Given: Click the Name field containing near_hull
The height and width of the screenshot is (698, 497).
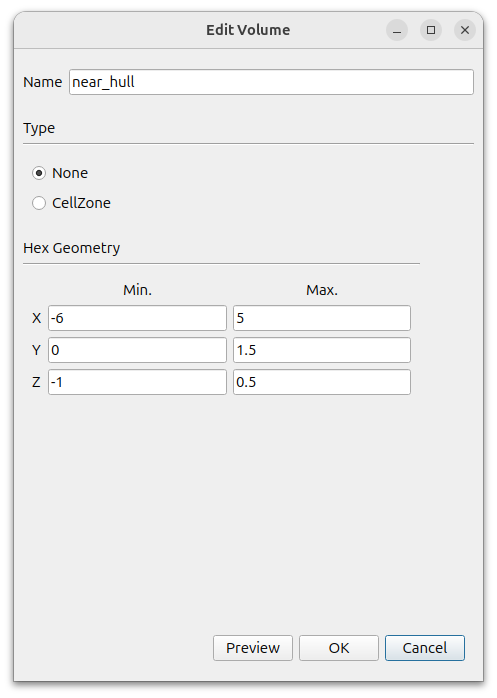Looking at the screenshot, I should pyautogui.click(x=271, y=82).
